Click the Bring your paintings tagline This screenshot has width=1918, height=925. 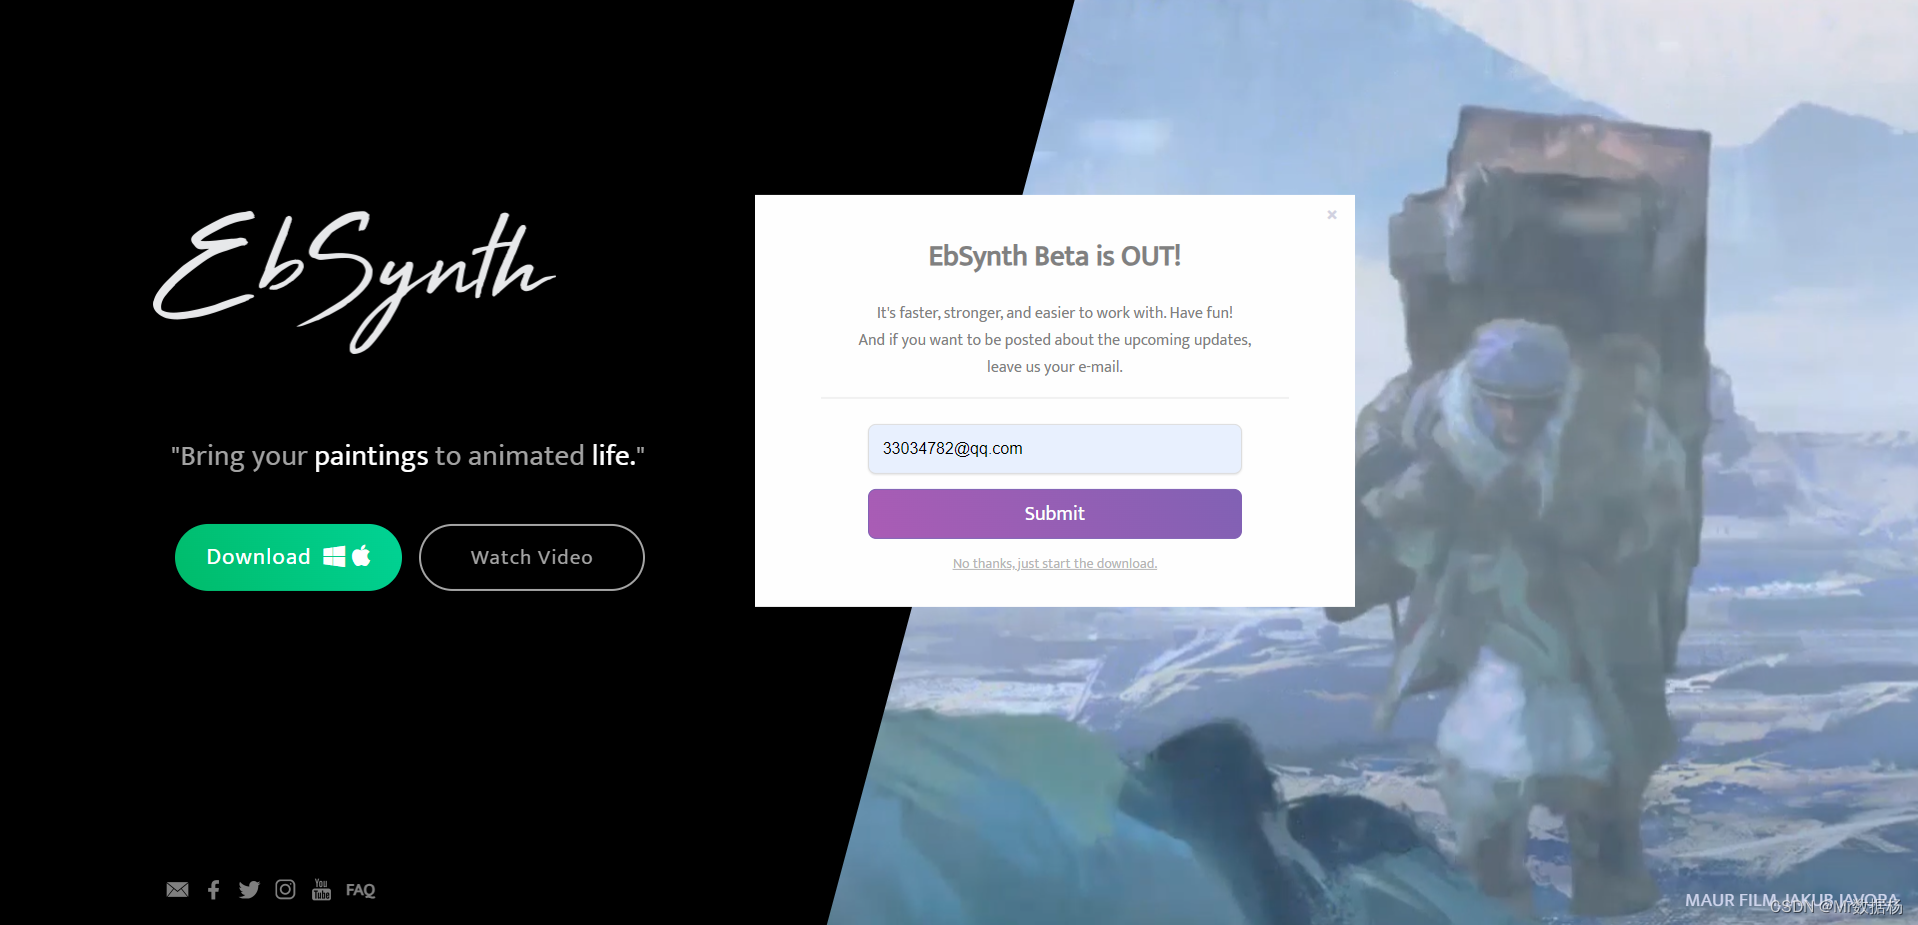pos(408,456)
